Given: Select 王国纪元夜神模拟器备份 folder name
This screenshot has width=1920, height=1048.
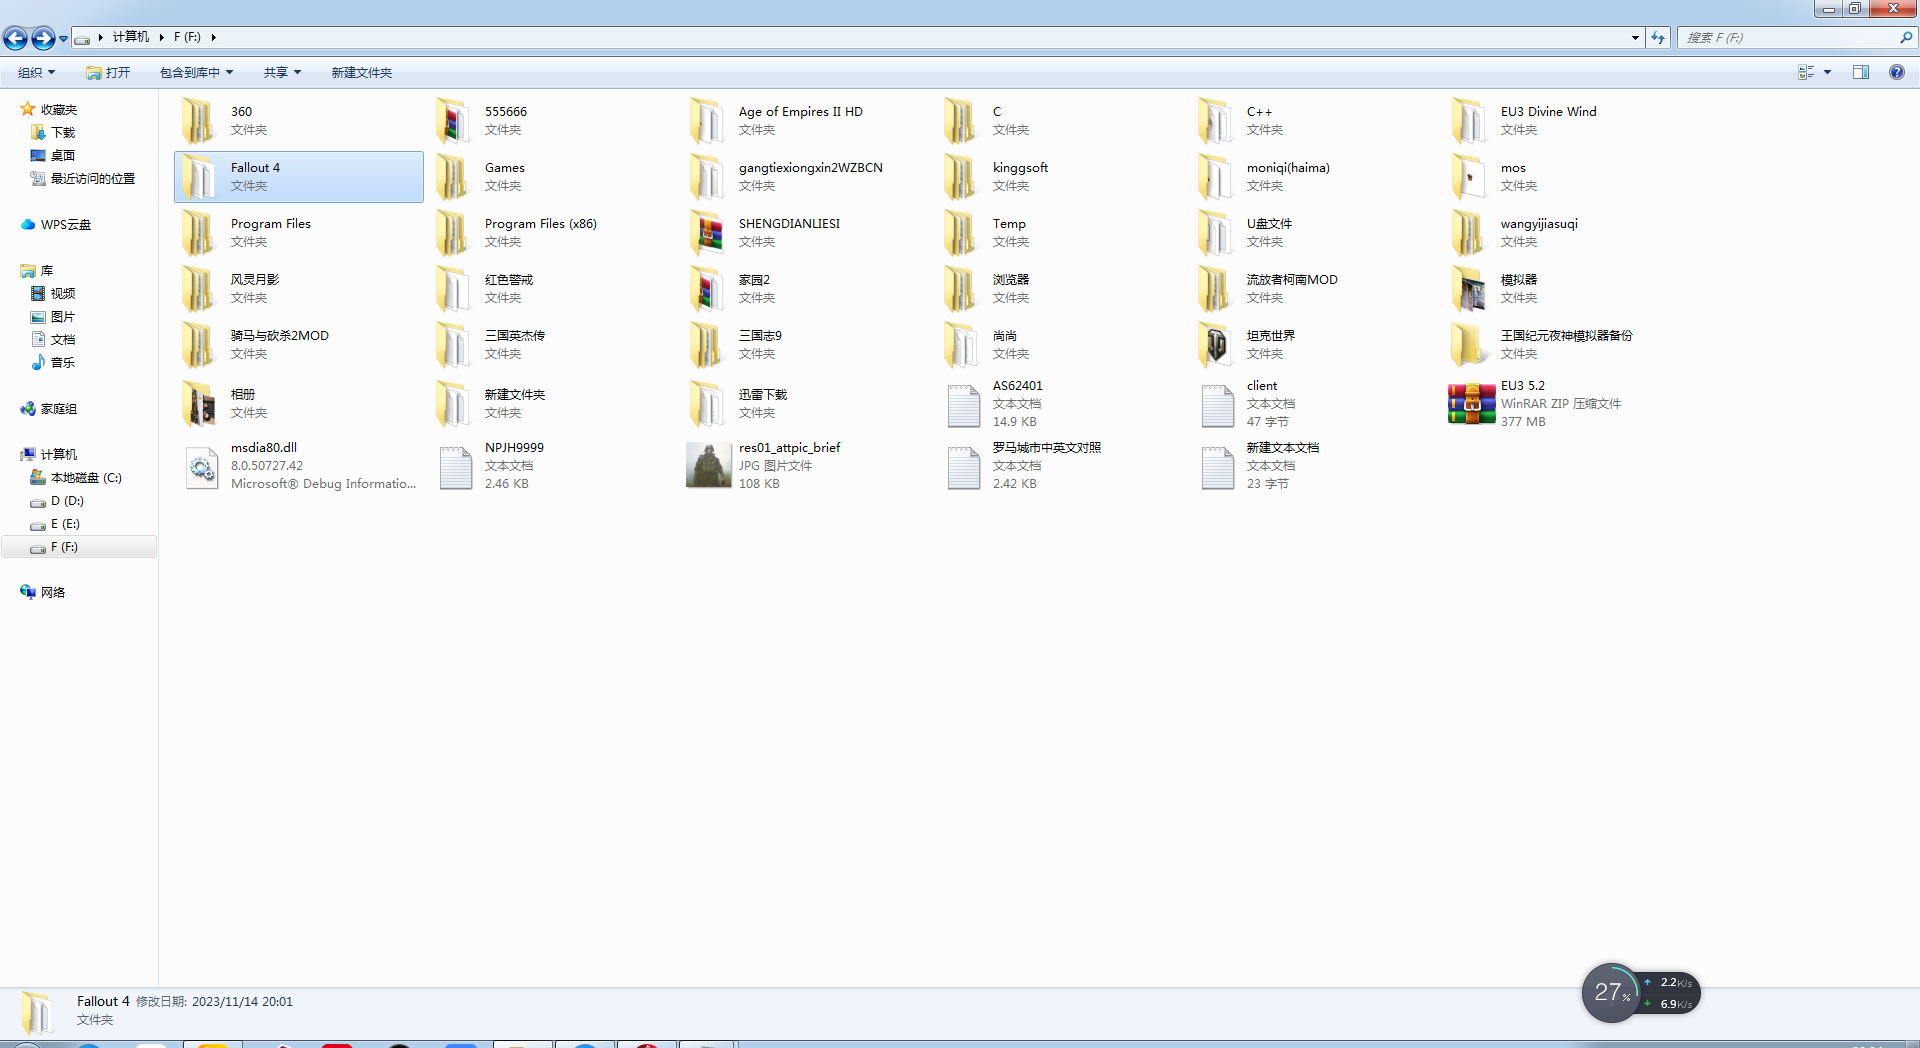Looking at the screenshot, I should click(x=1566, y=335).
